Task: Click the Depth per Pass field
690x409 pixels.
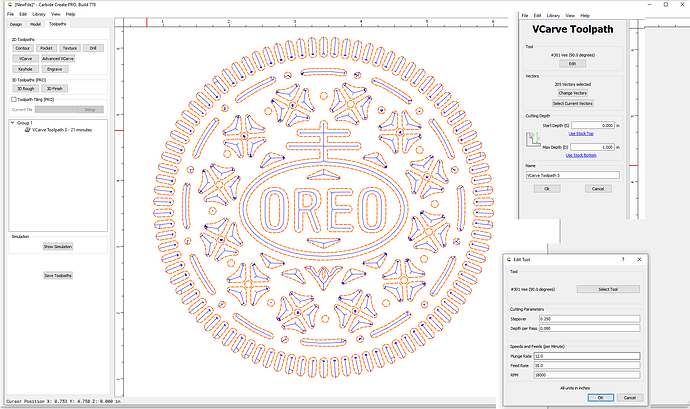Action: click(590, 328)
